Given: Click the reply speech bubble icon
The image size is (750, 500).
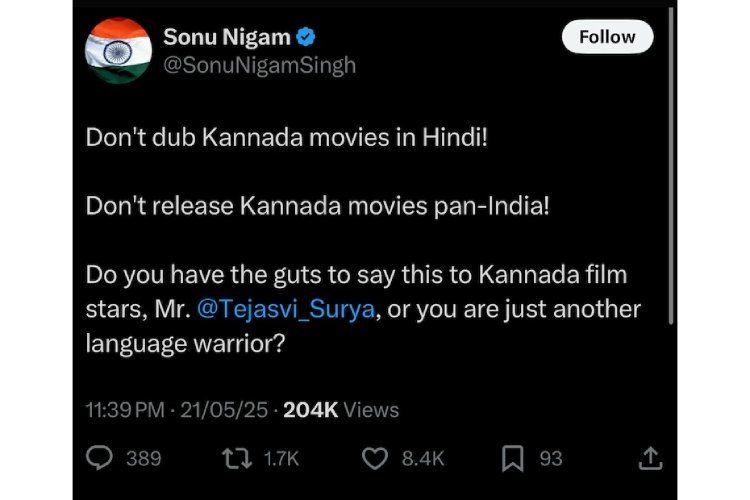Looking at the screenshot, I should tap(100, 458).
